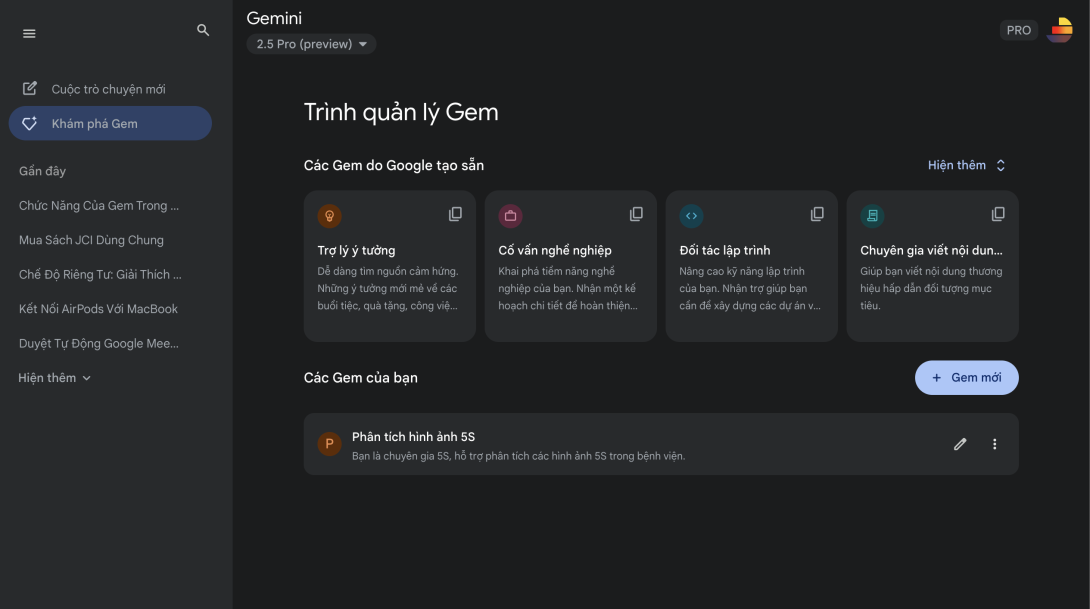Open chat Kết Nối AirPods Với MacBook
This screenshot has height=609, width=1090.
pyautogui.click(x=99, y=309)
